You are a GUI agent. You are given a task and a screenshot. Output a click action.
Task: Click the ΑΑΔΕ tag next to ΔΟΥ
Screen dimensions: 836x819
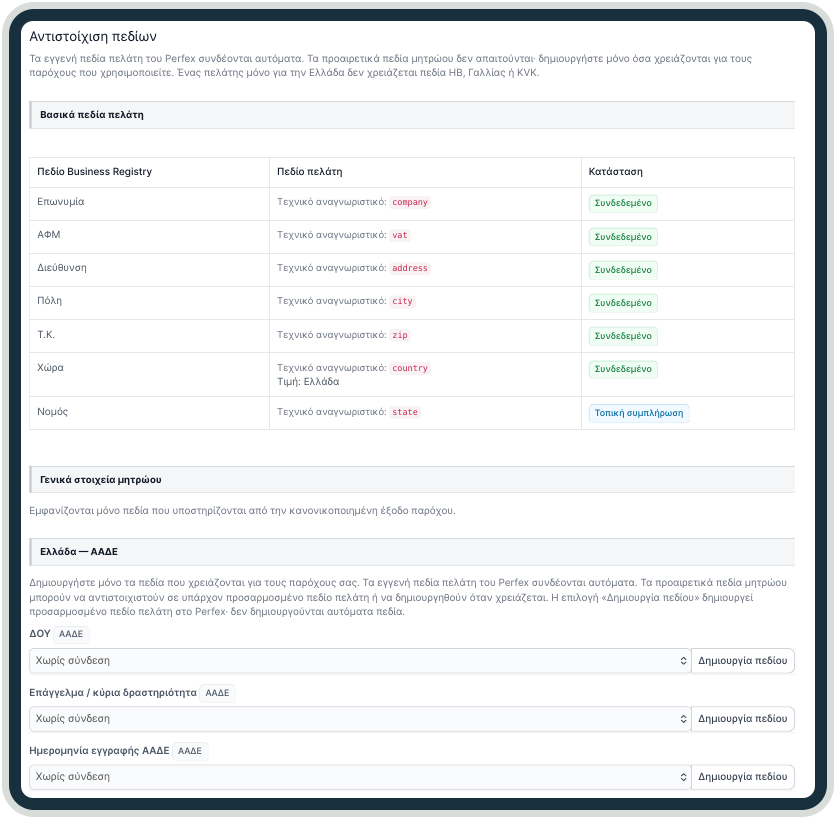(71, 634)
